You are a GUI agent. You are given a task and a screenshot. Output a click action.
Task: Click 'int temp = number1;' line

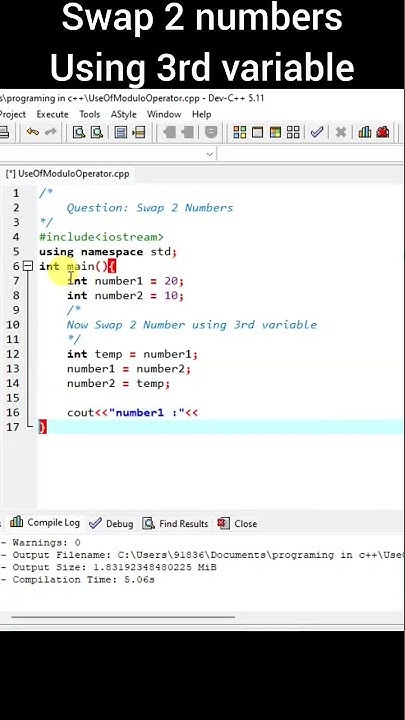point(132,354)
